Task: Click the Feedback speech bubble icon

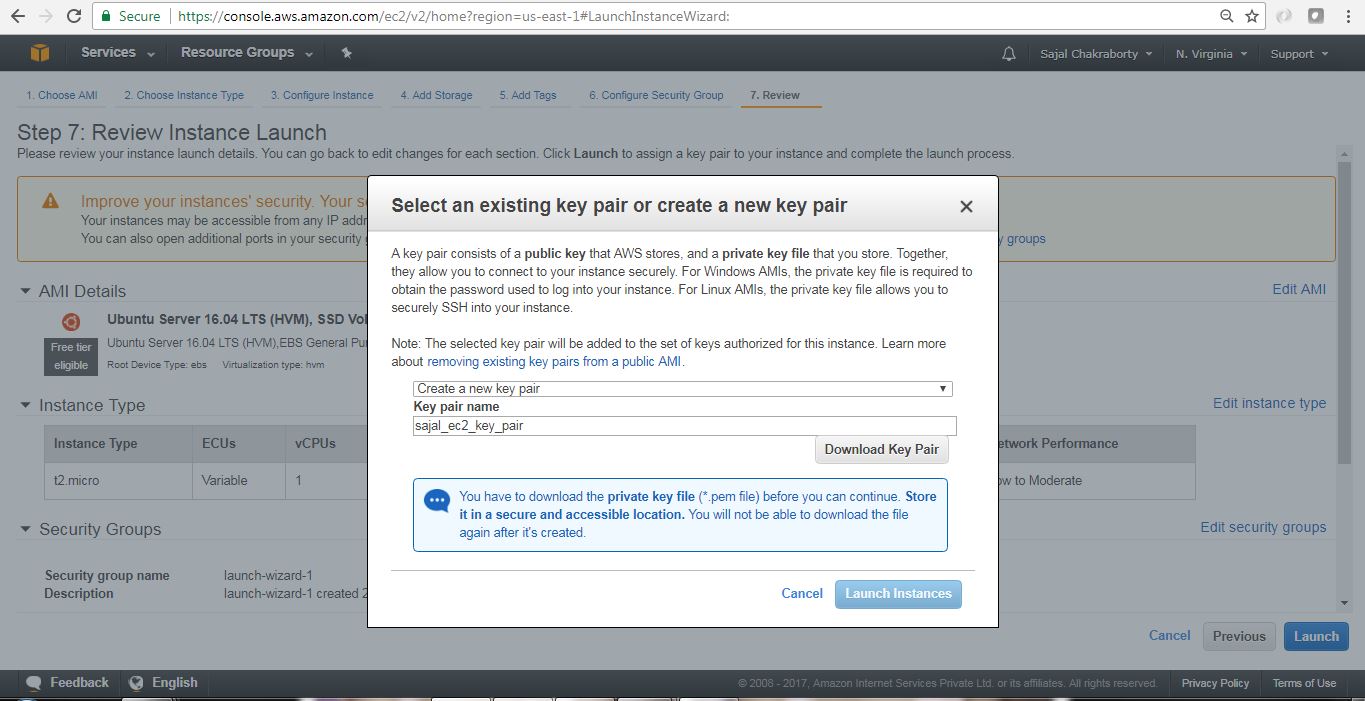Action: point(35,682)
